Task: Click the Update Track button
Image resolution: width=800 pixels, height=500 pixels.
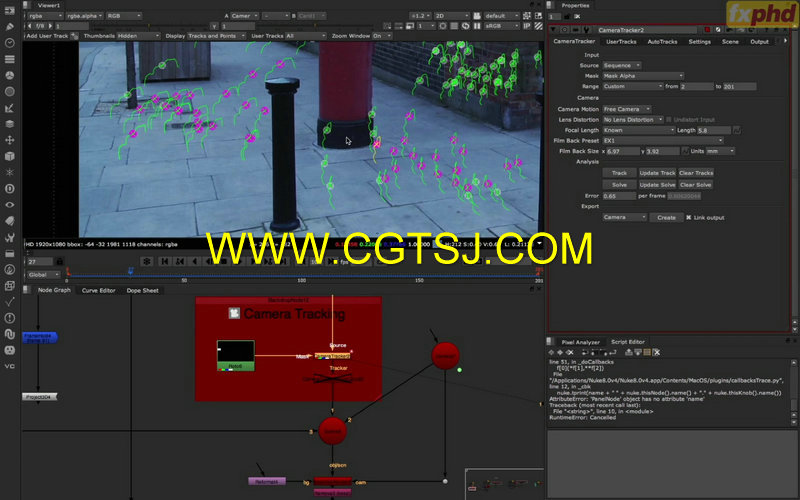Action: [657, 173]
